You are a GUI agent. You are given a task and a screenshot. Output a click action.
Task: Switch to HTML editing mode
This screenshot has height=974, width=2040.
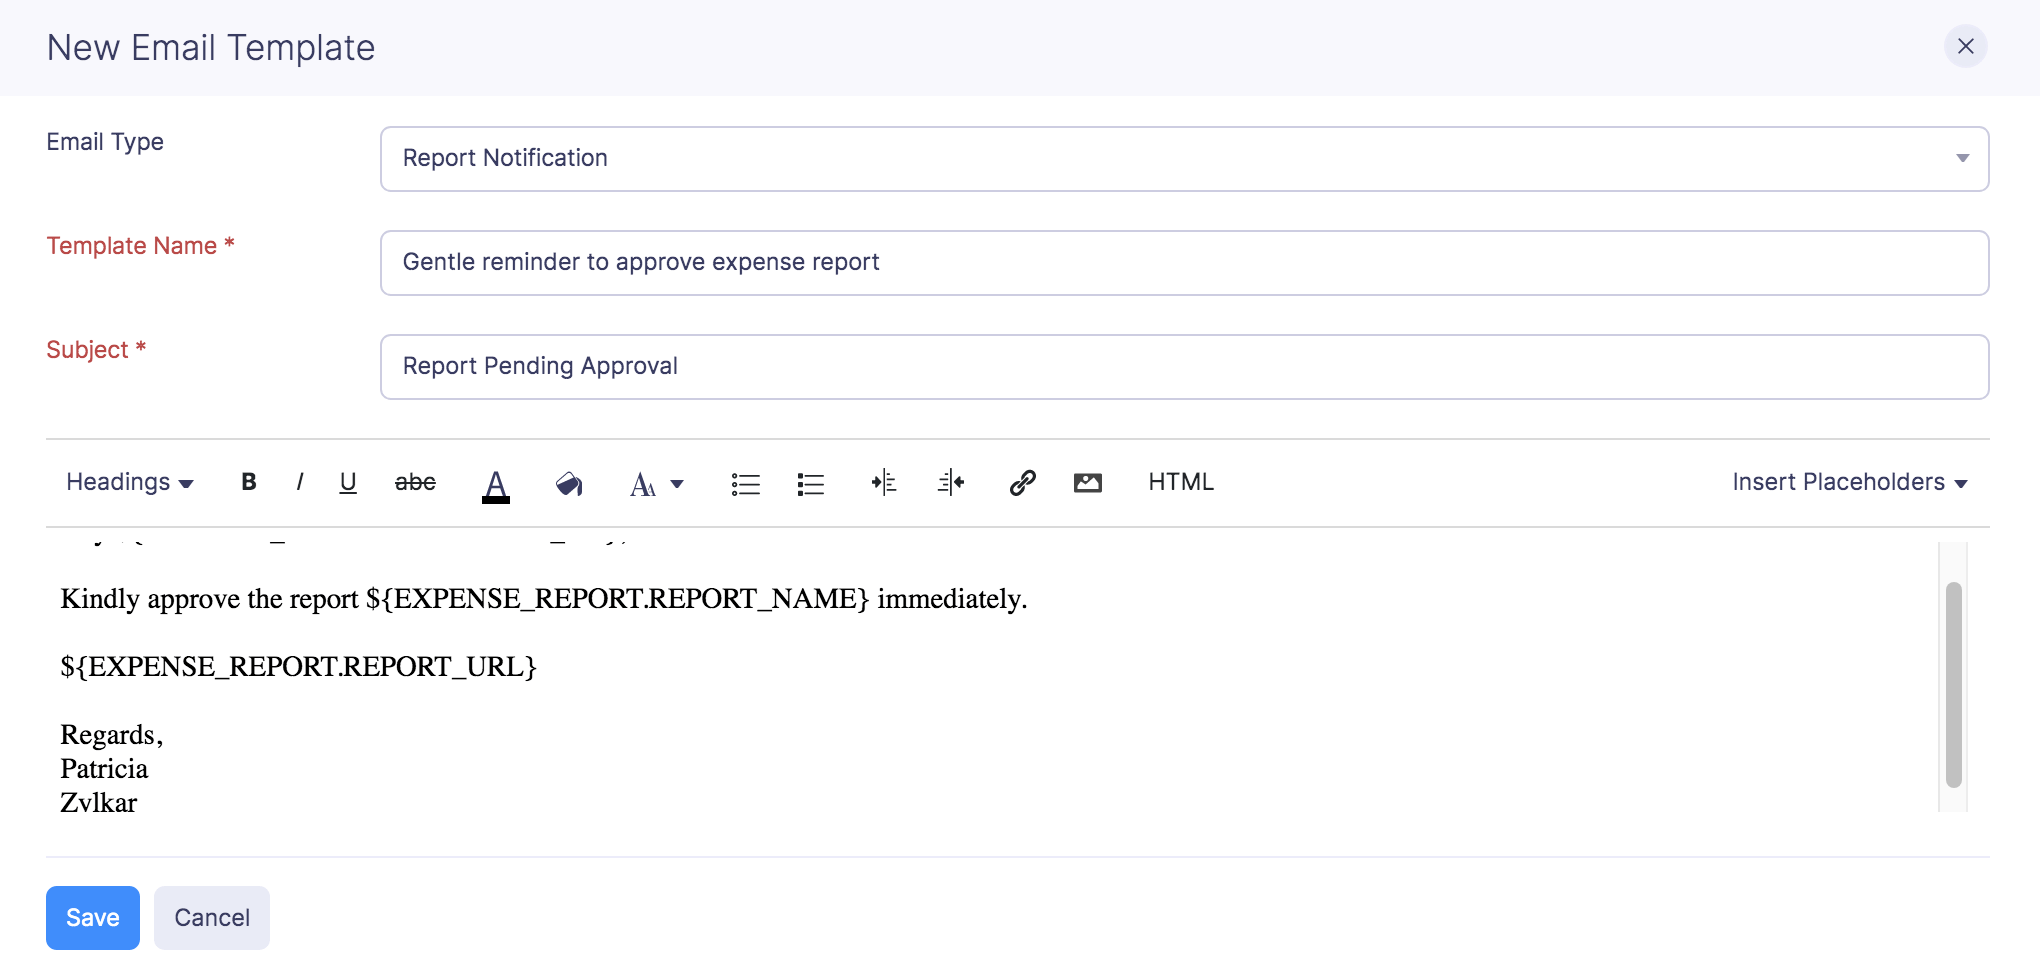point(1180,482)
